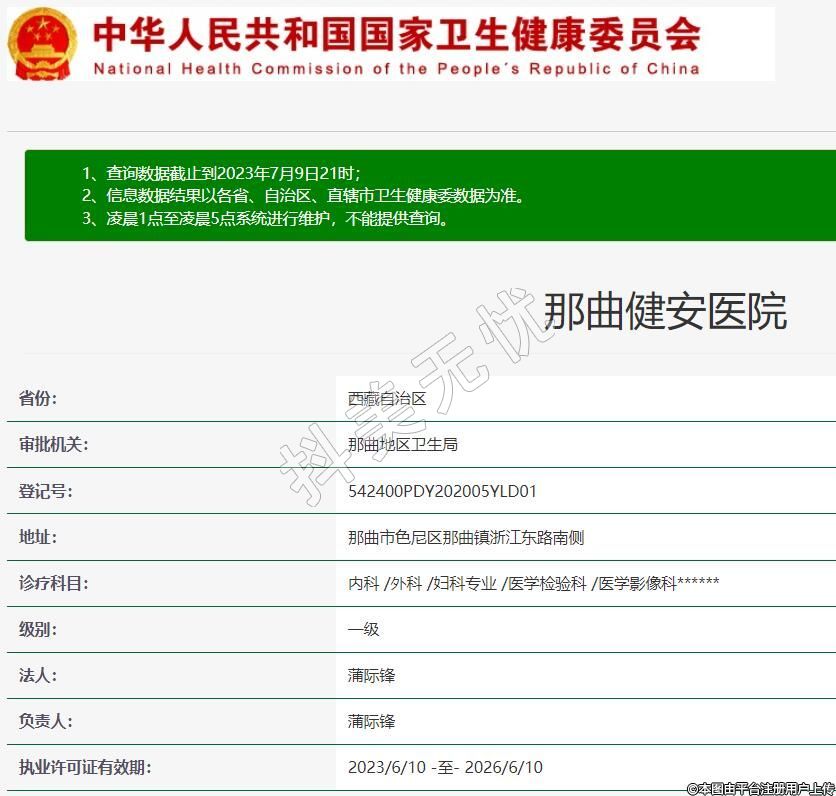
Task: Select the registration number 542400PDY202005YLD01
Action: pos(442,491)
